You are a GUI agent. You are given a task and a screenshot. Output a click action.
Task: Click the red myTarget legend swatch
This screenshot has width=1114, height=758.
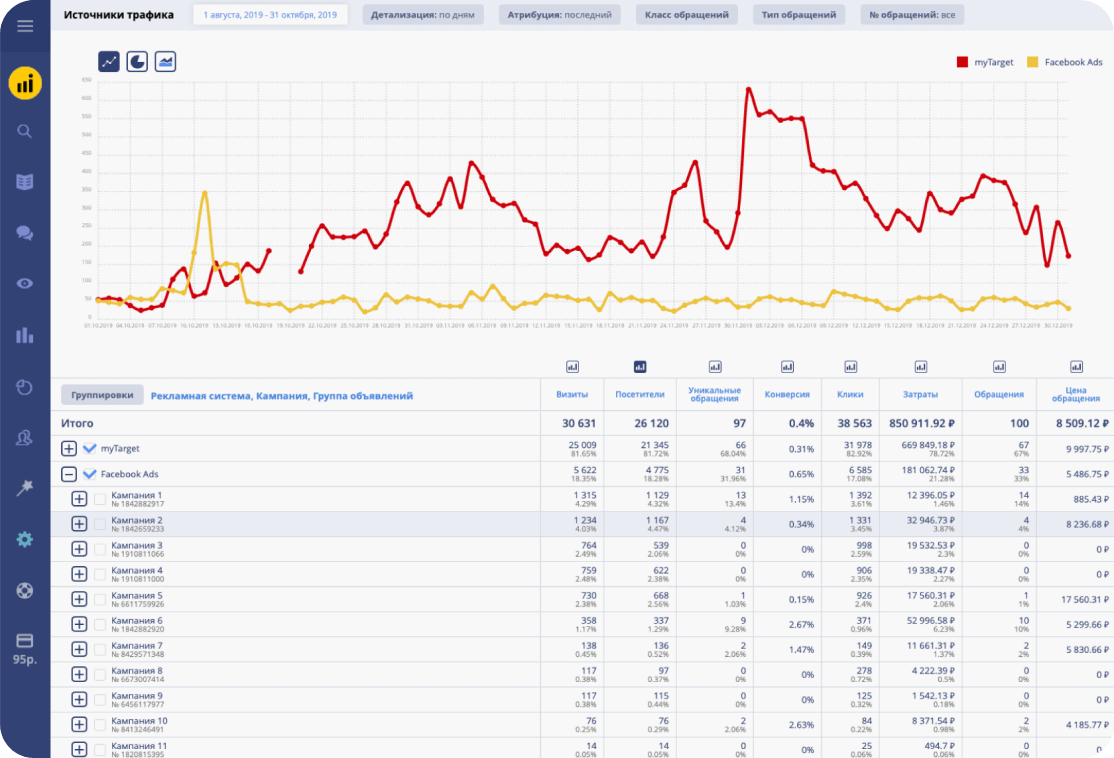point(961,61)
